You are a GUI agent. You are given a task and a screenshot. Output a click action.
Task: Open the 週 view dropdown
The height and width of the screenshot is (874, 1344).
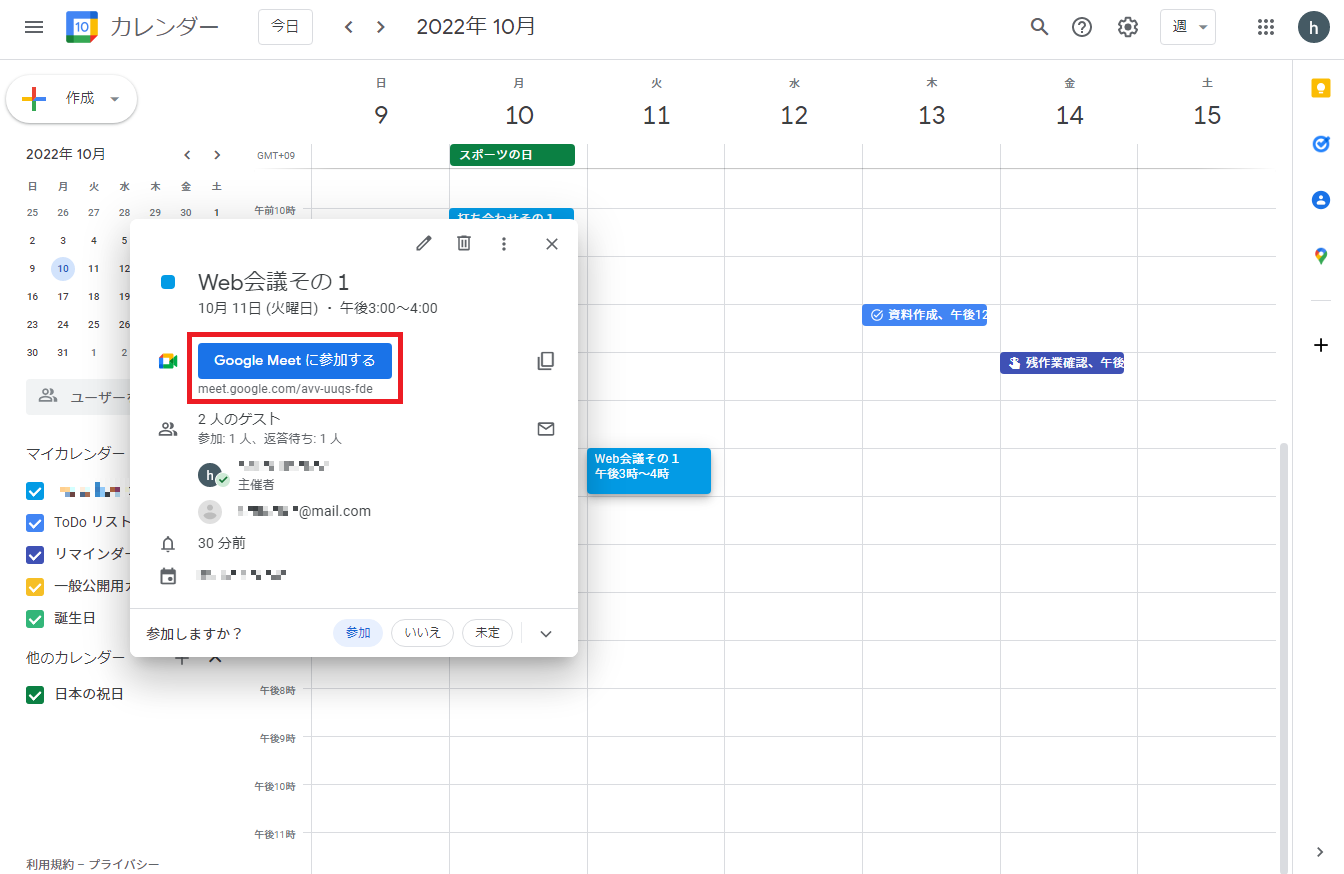(x=1188, y=27)
